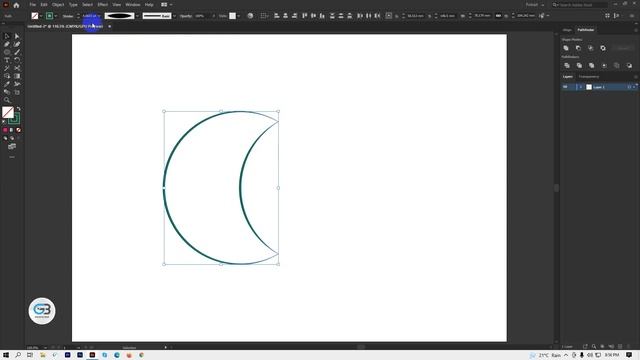
Task: Click Crop in Pathfinders row
Action: pyautogui.click(x=604, y=65)
